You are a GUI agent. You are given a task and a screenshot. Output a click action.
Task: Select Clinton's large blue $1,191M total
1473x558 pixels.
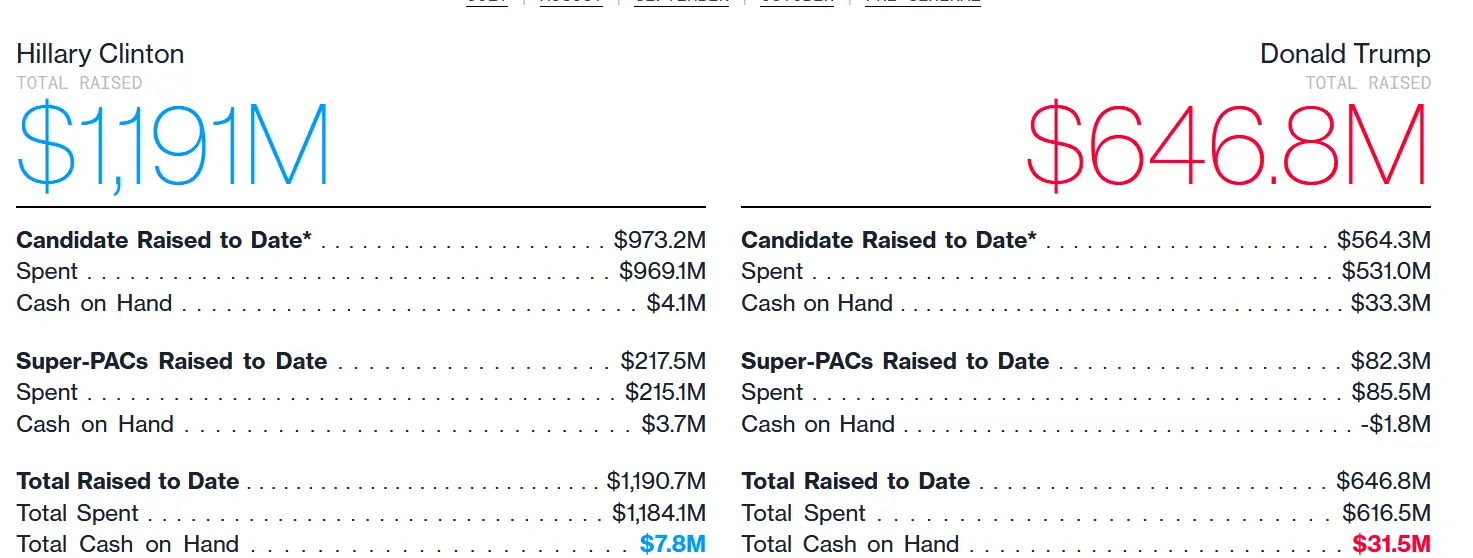[x=173, y=147]
